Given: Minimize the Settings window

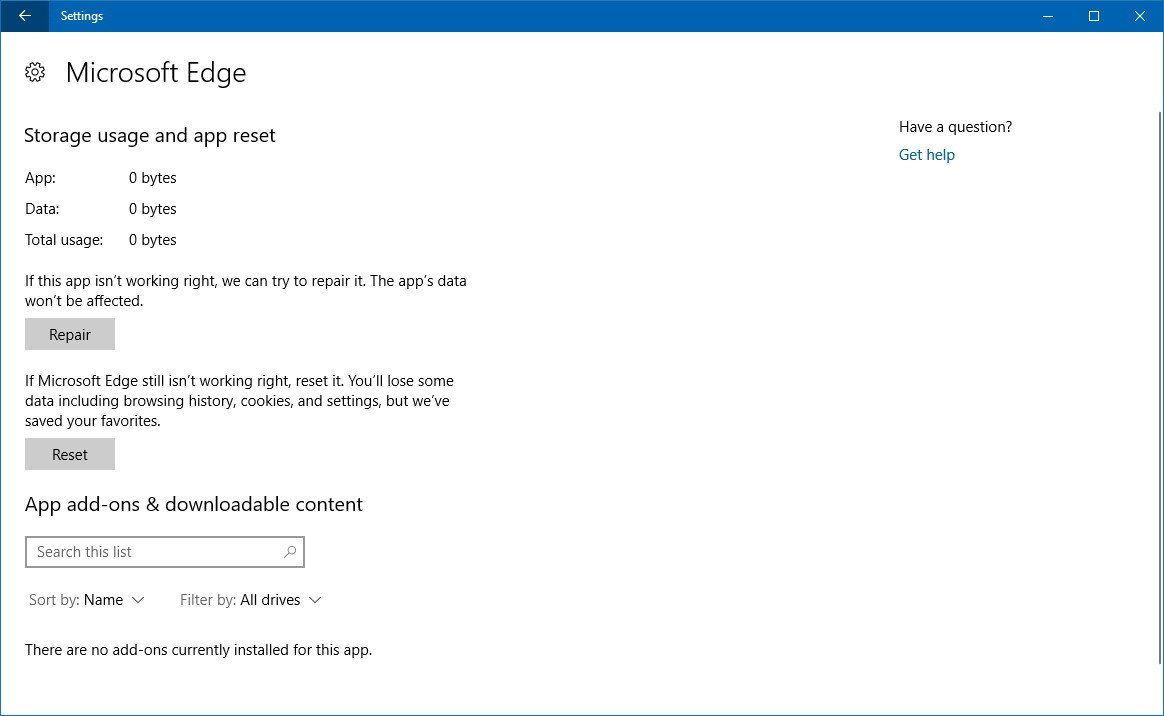Looking at the screenshot, I should point(1047,16).
